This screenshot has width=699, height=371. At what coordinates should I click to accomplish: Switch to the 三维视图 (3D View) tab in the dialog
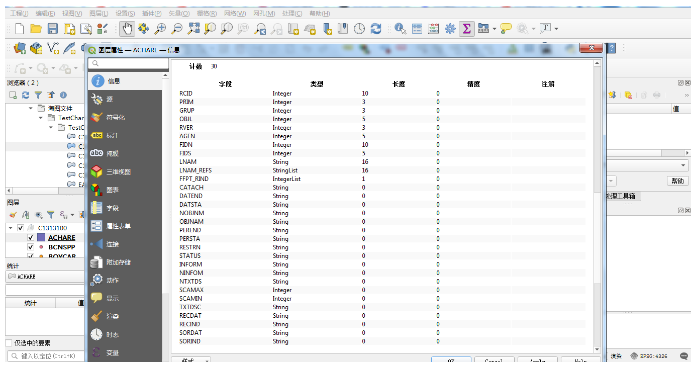pos(125,172)
